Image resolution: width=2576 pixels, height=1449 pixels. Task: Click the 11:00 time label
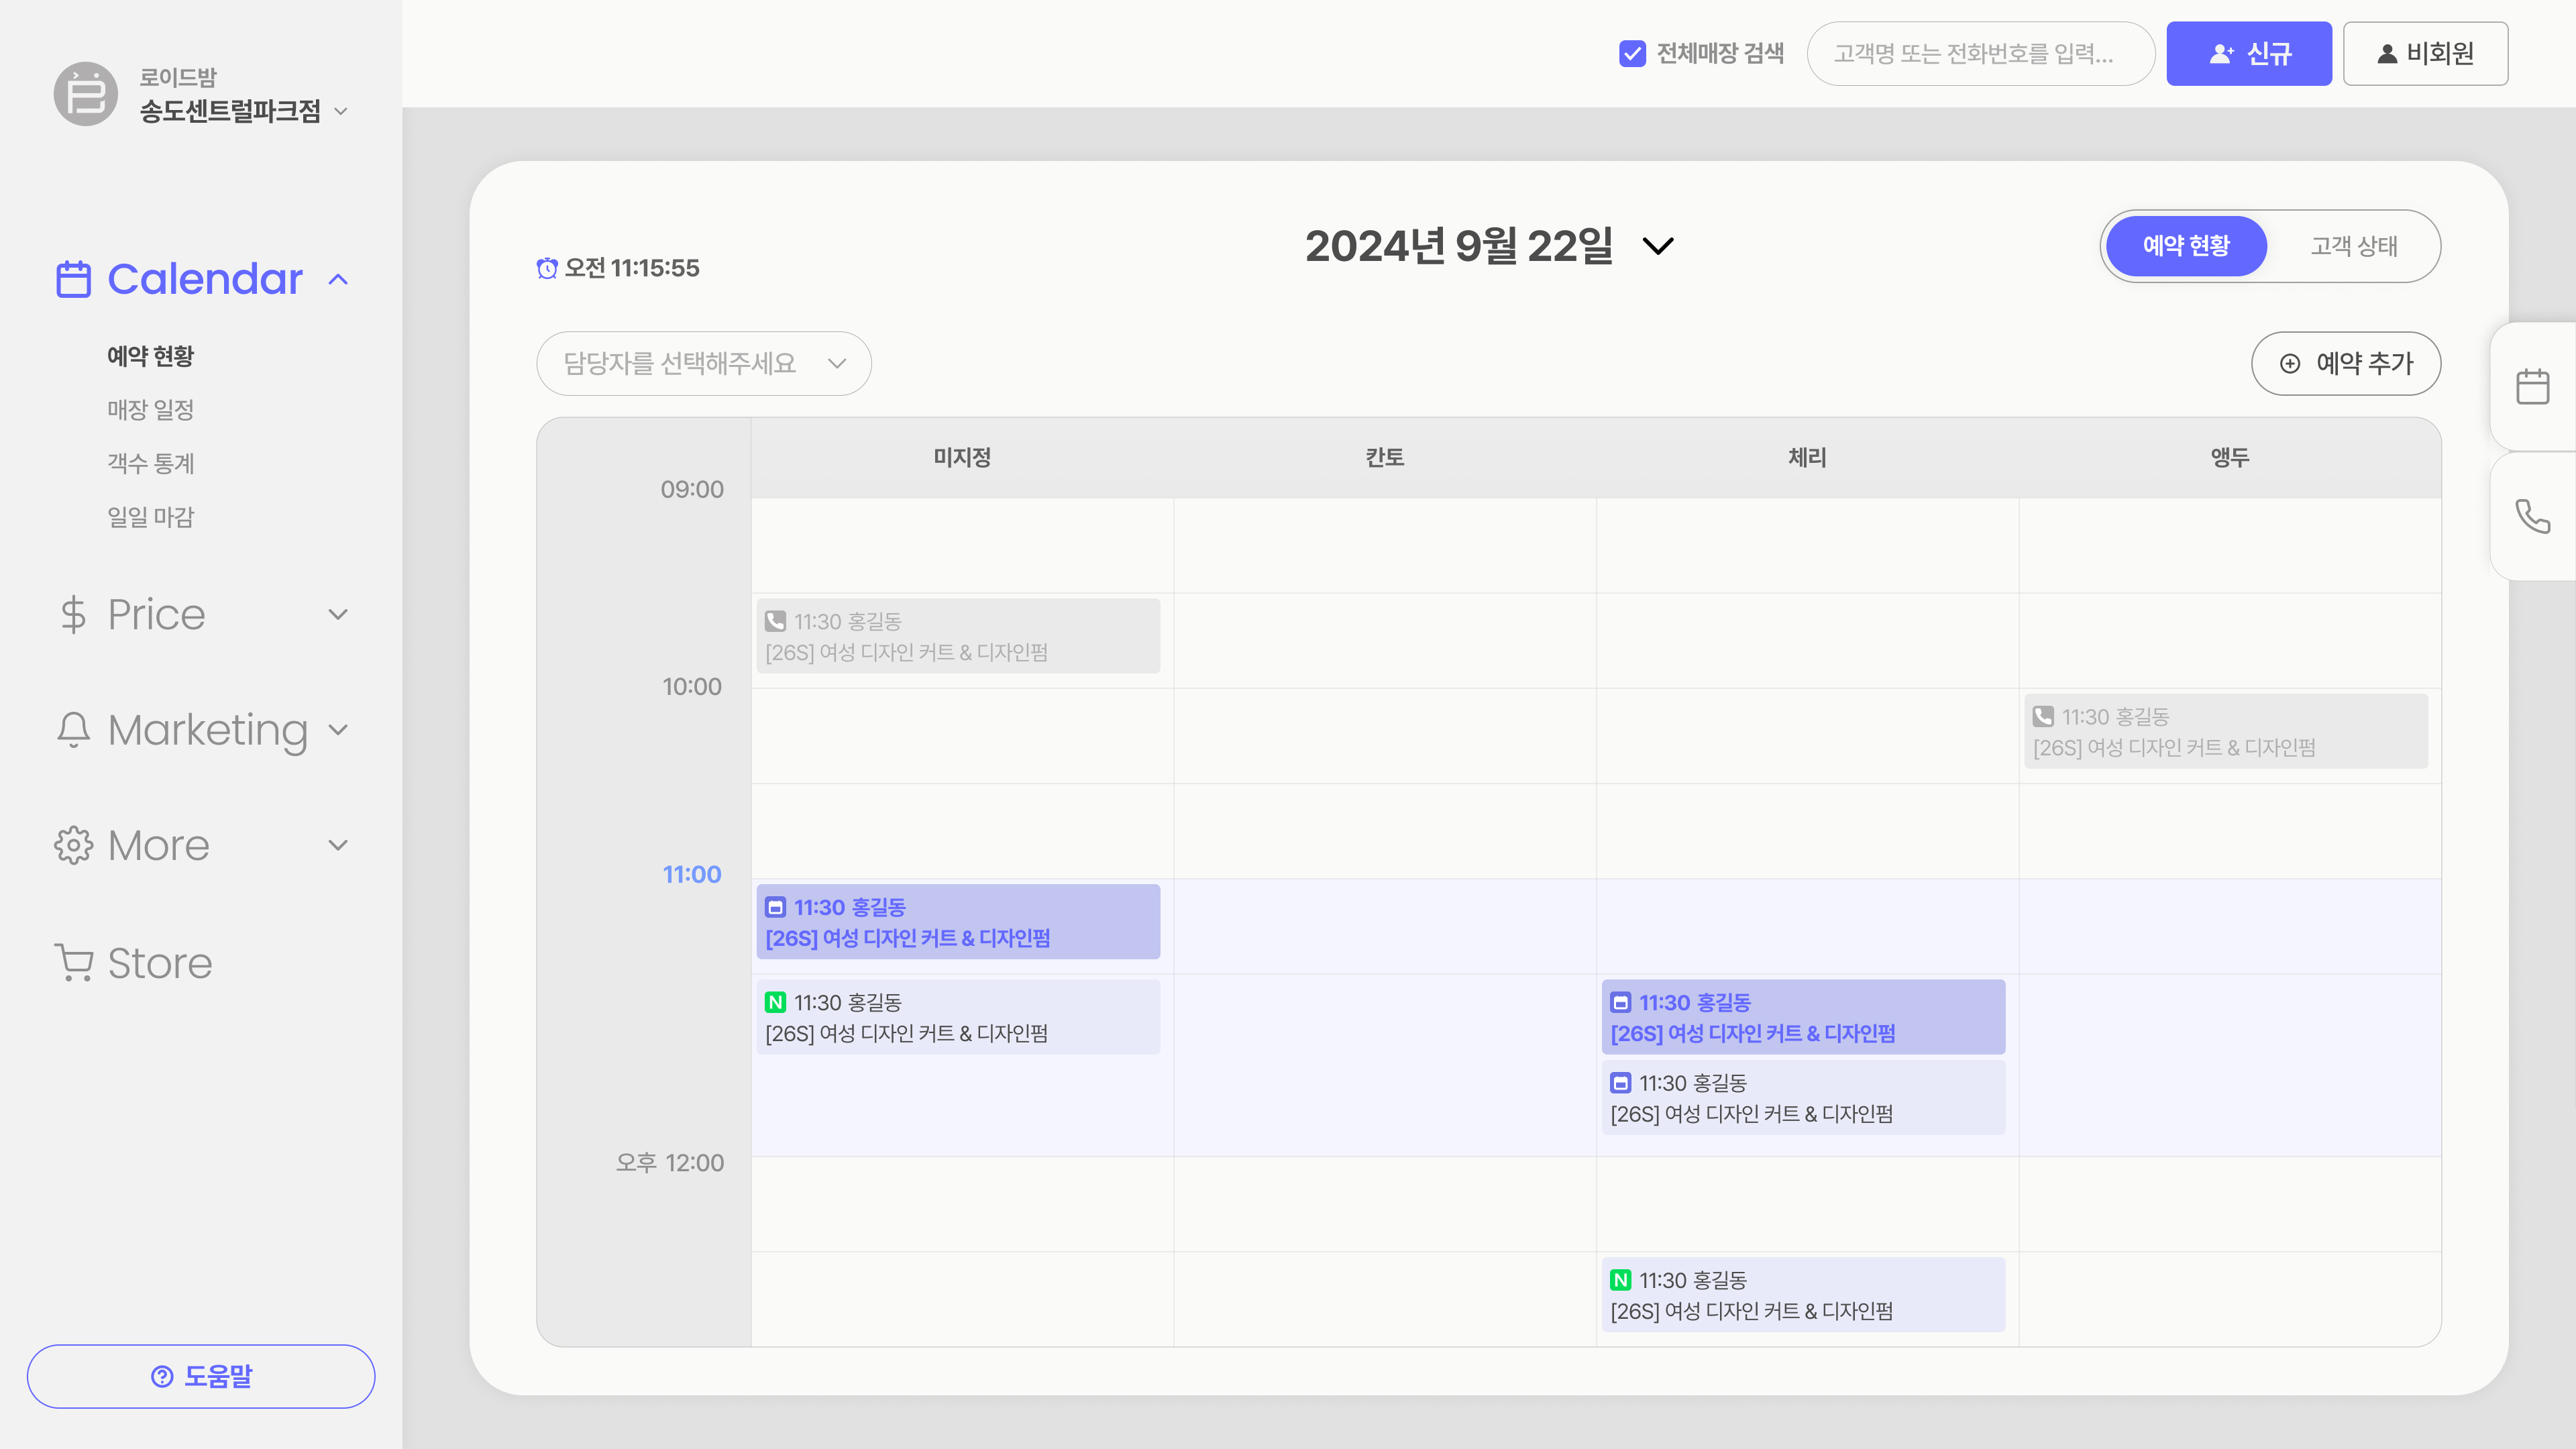click(691, 874)
